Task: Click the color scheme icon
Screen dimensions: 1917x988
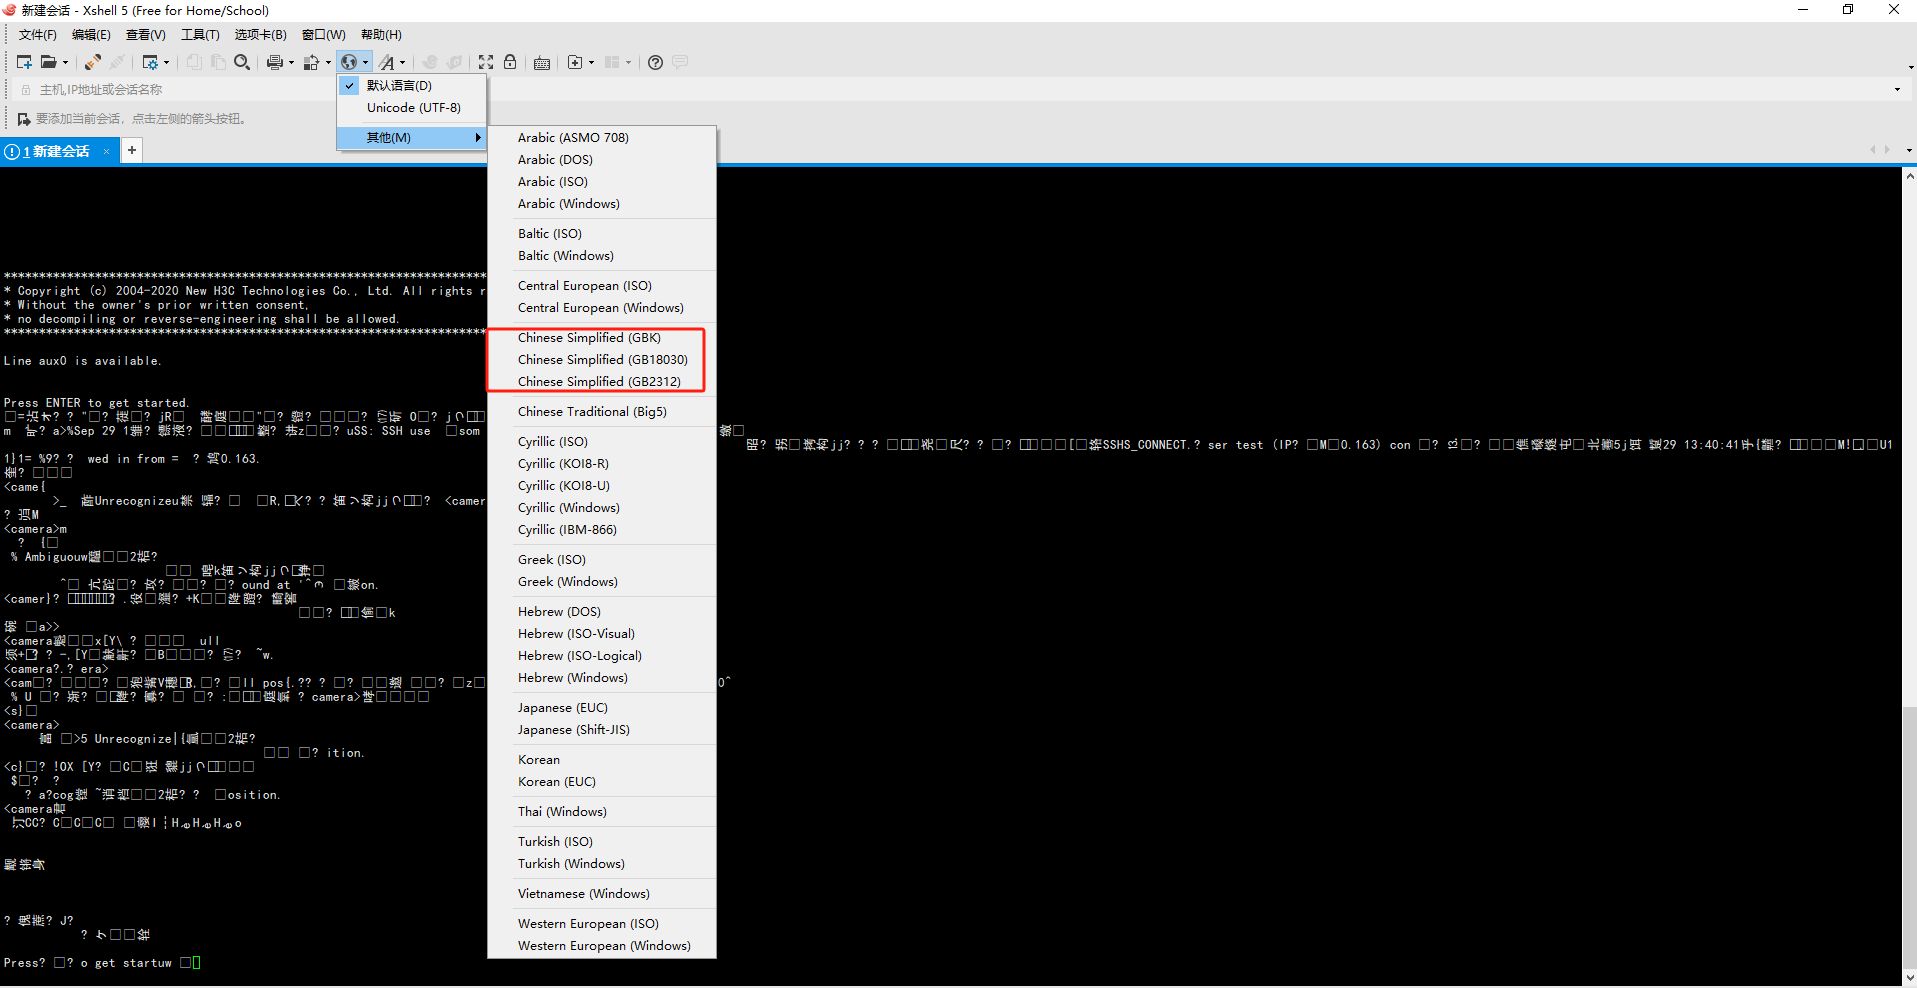Action: [x=312, y=62]
